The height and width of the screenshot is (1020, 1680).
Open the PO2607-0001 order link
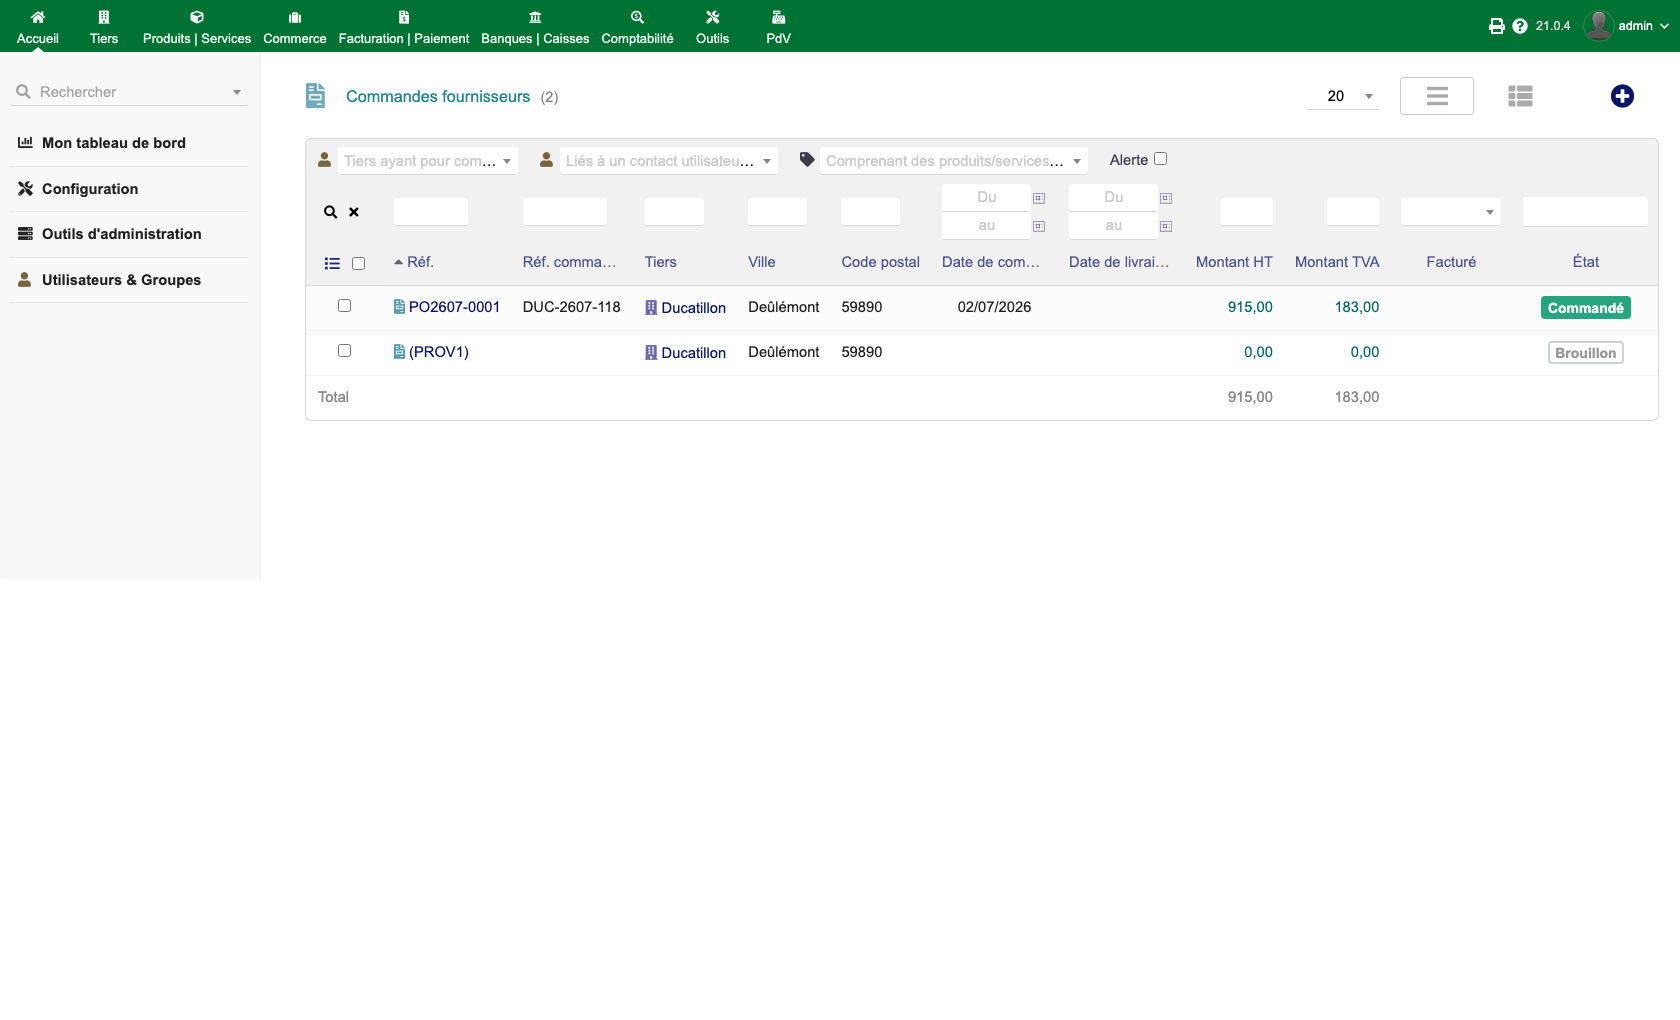point(454,307)
